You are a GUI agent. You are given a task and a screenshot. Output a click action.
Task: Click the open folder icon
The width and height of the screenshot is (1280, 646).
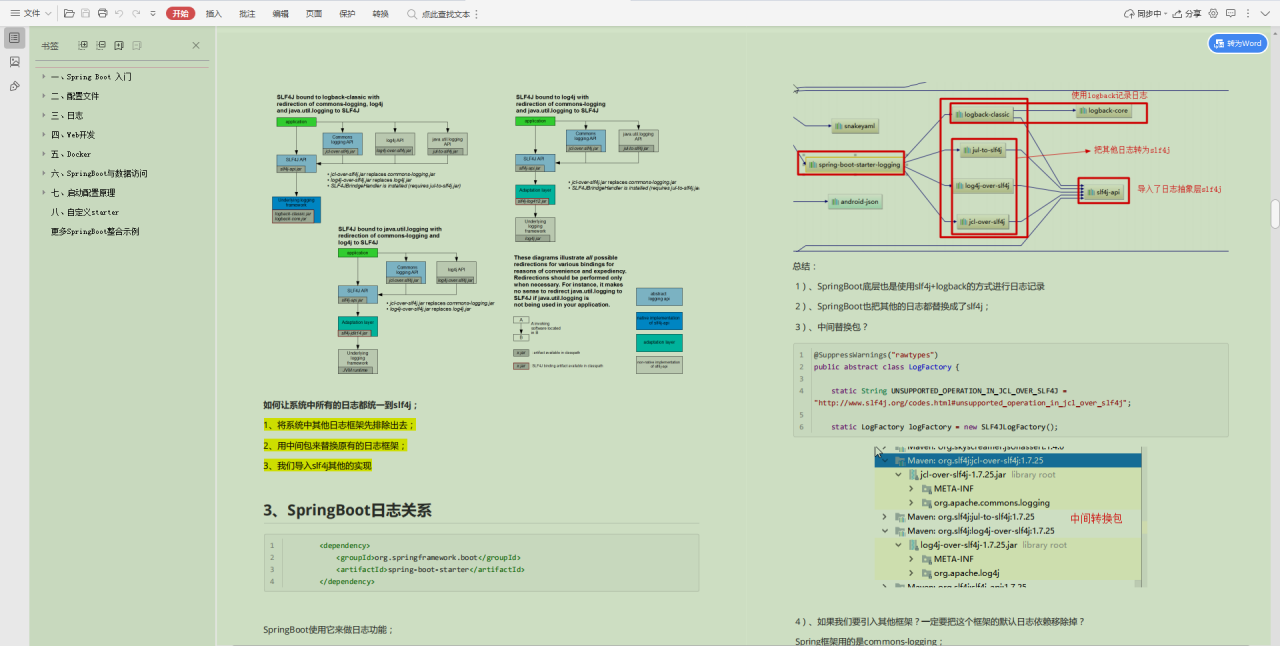(69, 14)
